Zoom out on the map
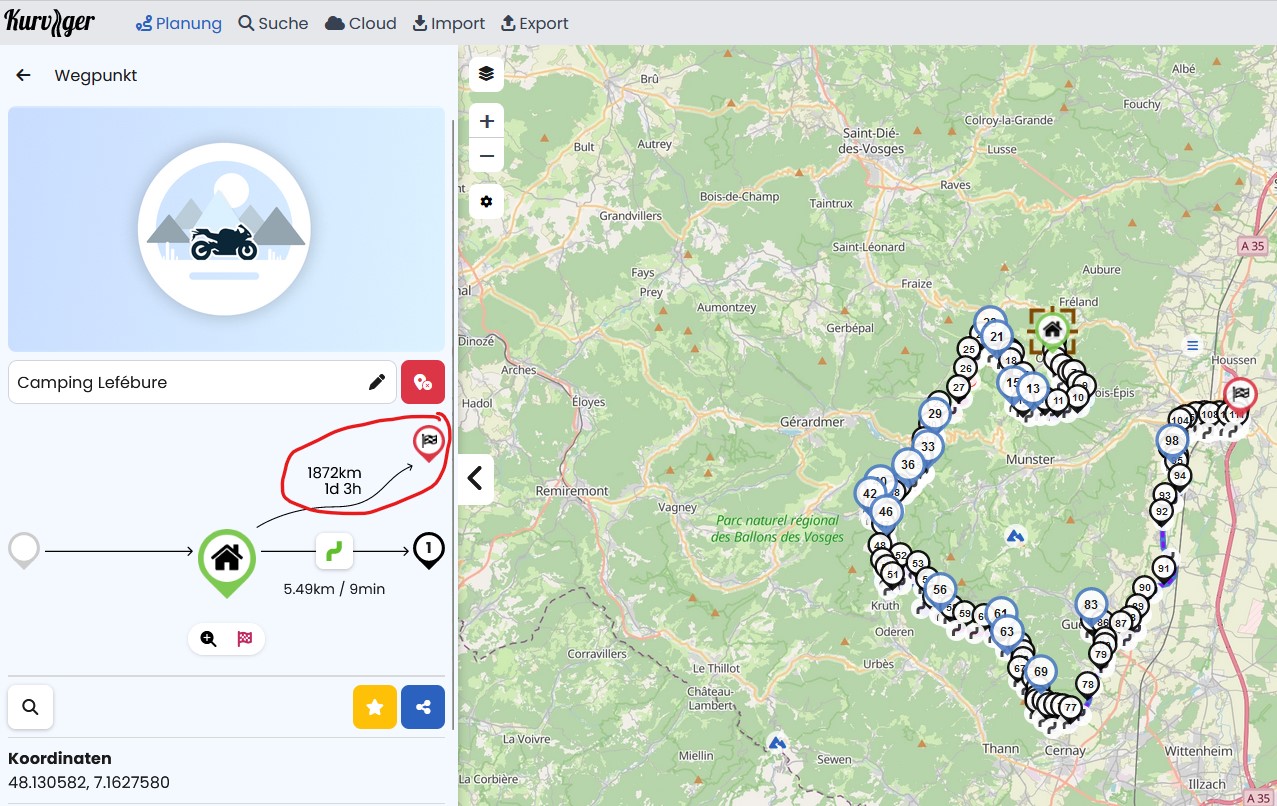Viewport: 1277px width, 806px height. click(x=486, y=155)
